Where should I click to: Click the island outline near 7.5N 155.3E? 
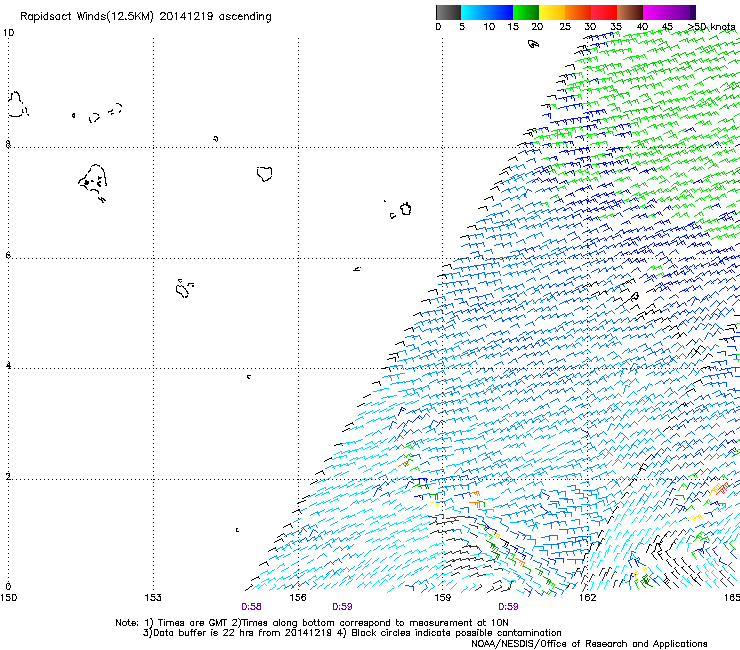point(265,174)
